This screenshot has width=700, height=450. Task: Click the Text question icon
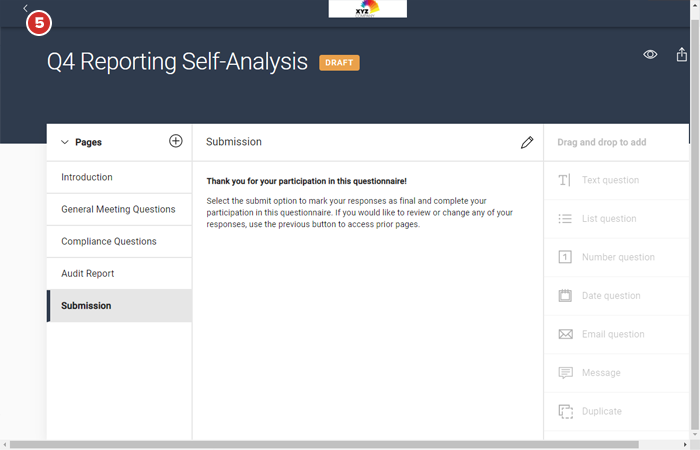pyautogui.click(x=565, y=180)
